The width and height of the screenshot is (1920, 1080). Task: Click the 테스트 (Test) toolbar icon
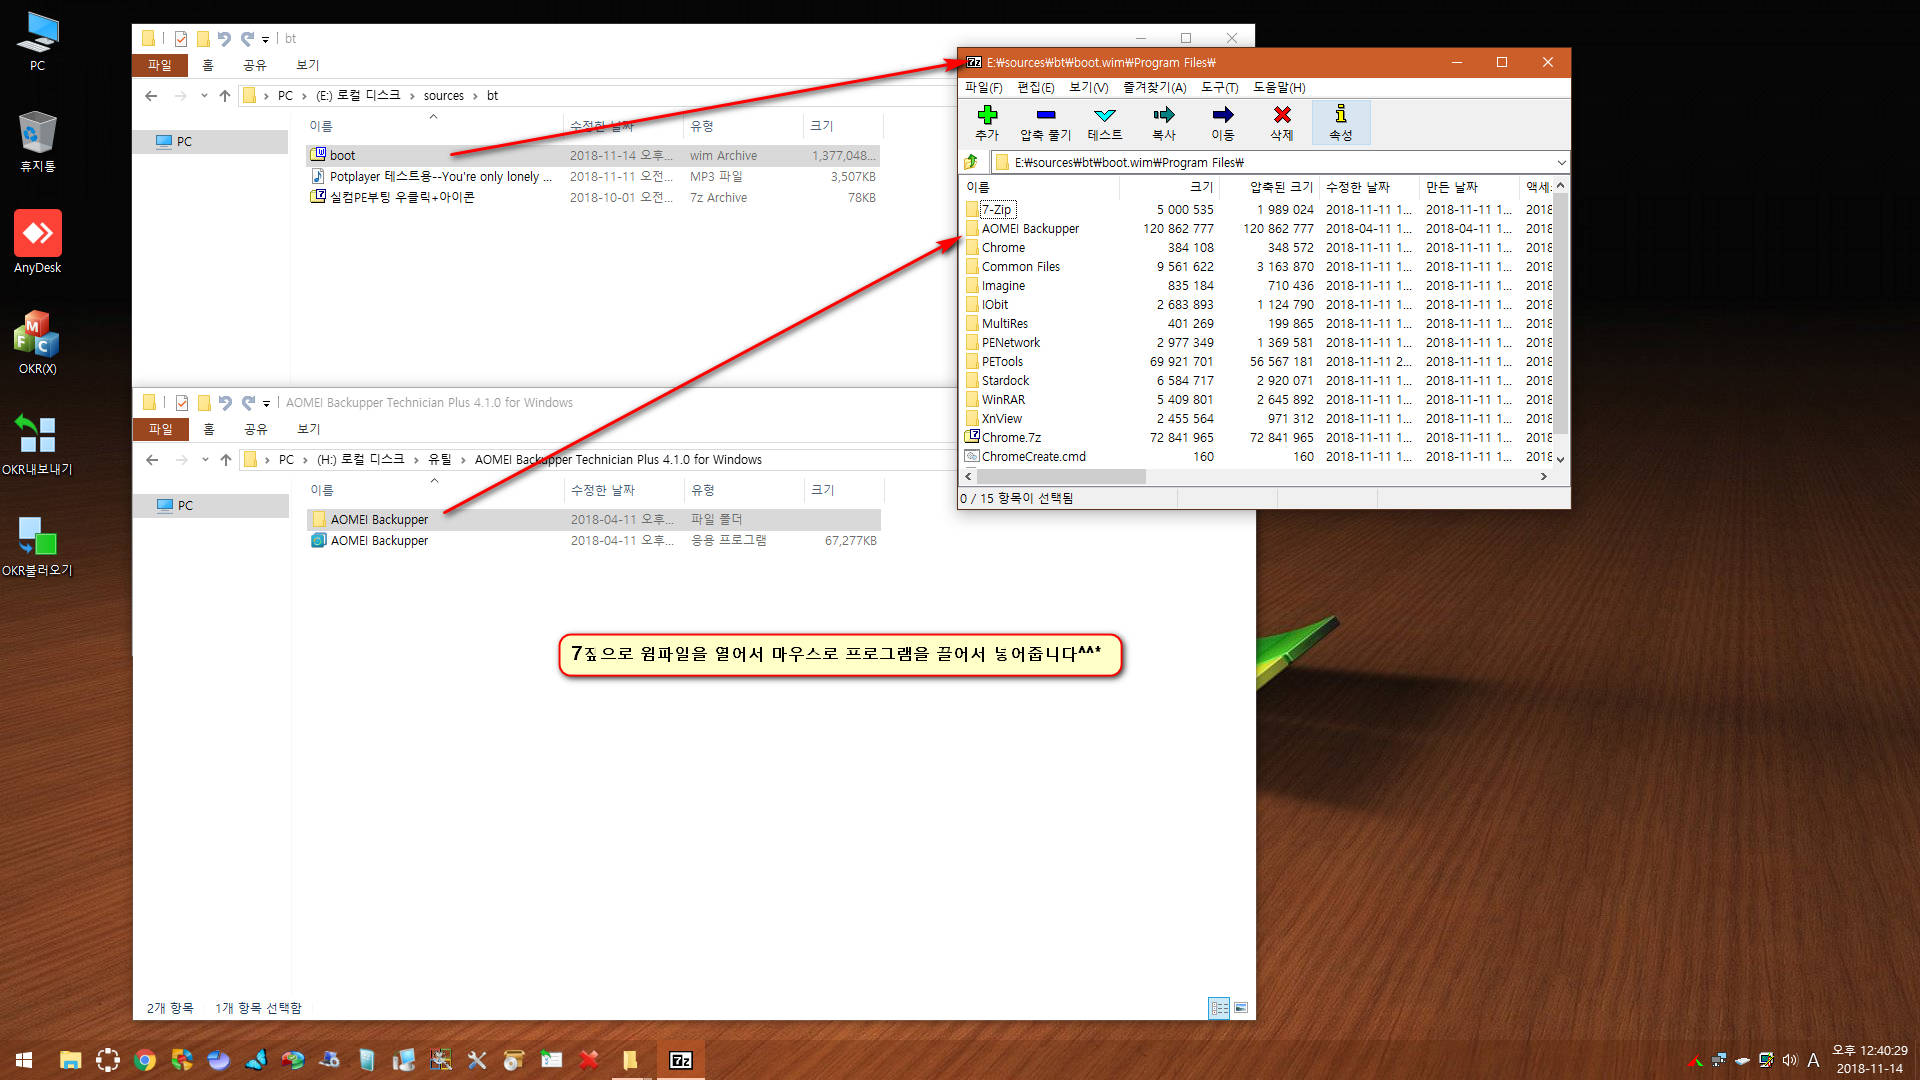click(1105, 114)
